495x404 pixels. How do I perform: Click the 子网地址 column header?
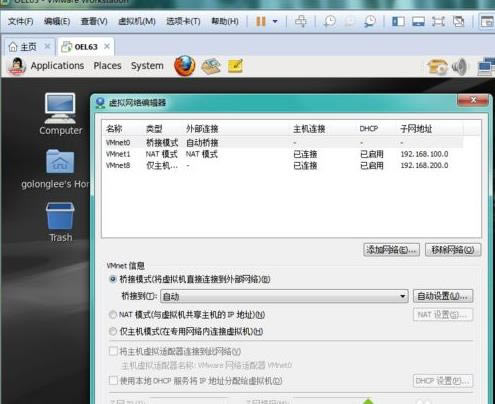[416, 129]
